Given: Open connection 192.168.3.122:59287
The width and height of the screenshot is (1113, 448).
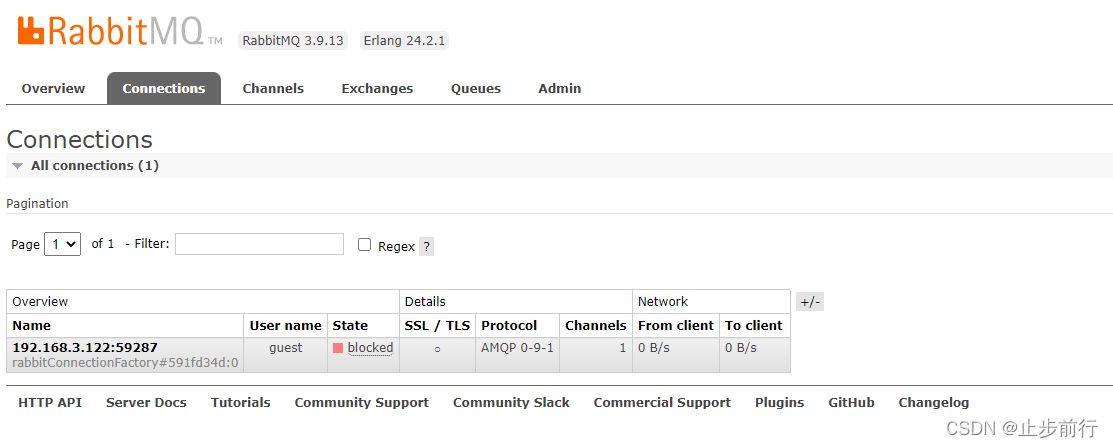Looking at the screenshot, I should coord(85,347).
